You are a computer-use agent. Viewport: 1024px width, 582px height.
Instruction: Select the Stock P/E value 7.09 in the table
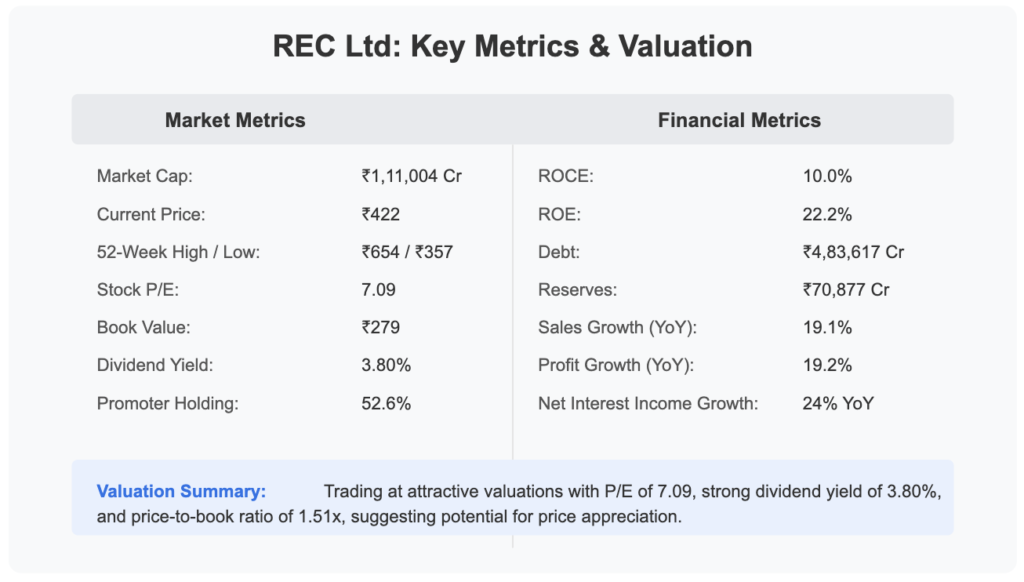(379, 290)
